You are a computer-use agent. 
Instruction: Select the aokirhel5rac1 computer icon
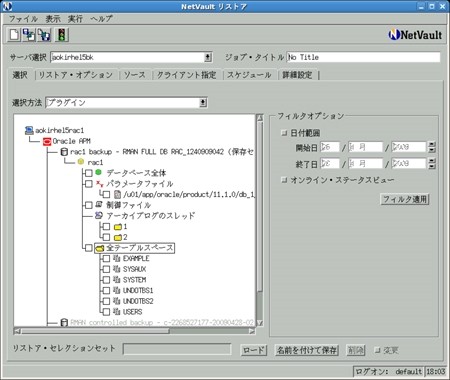(x=29, y=130)
